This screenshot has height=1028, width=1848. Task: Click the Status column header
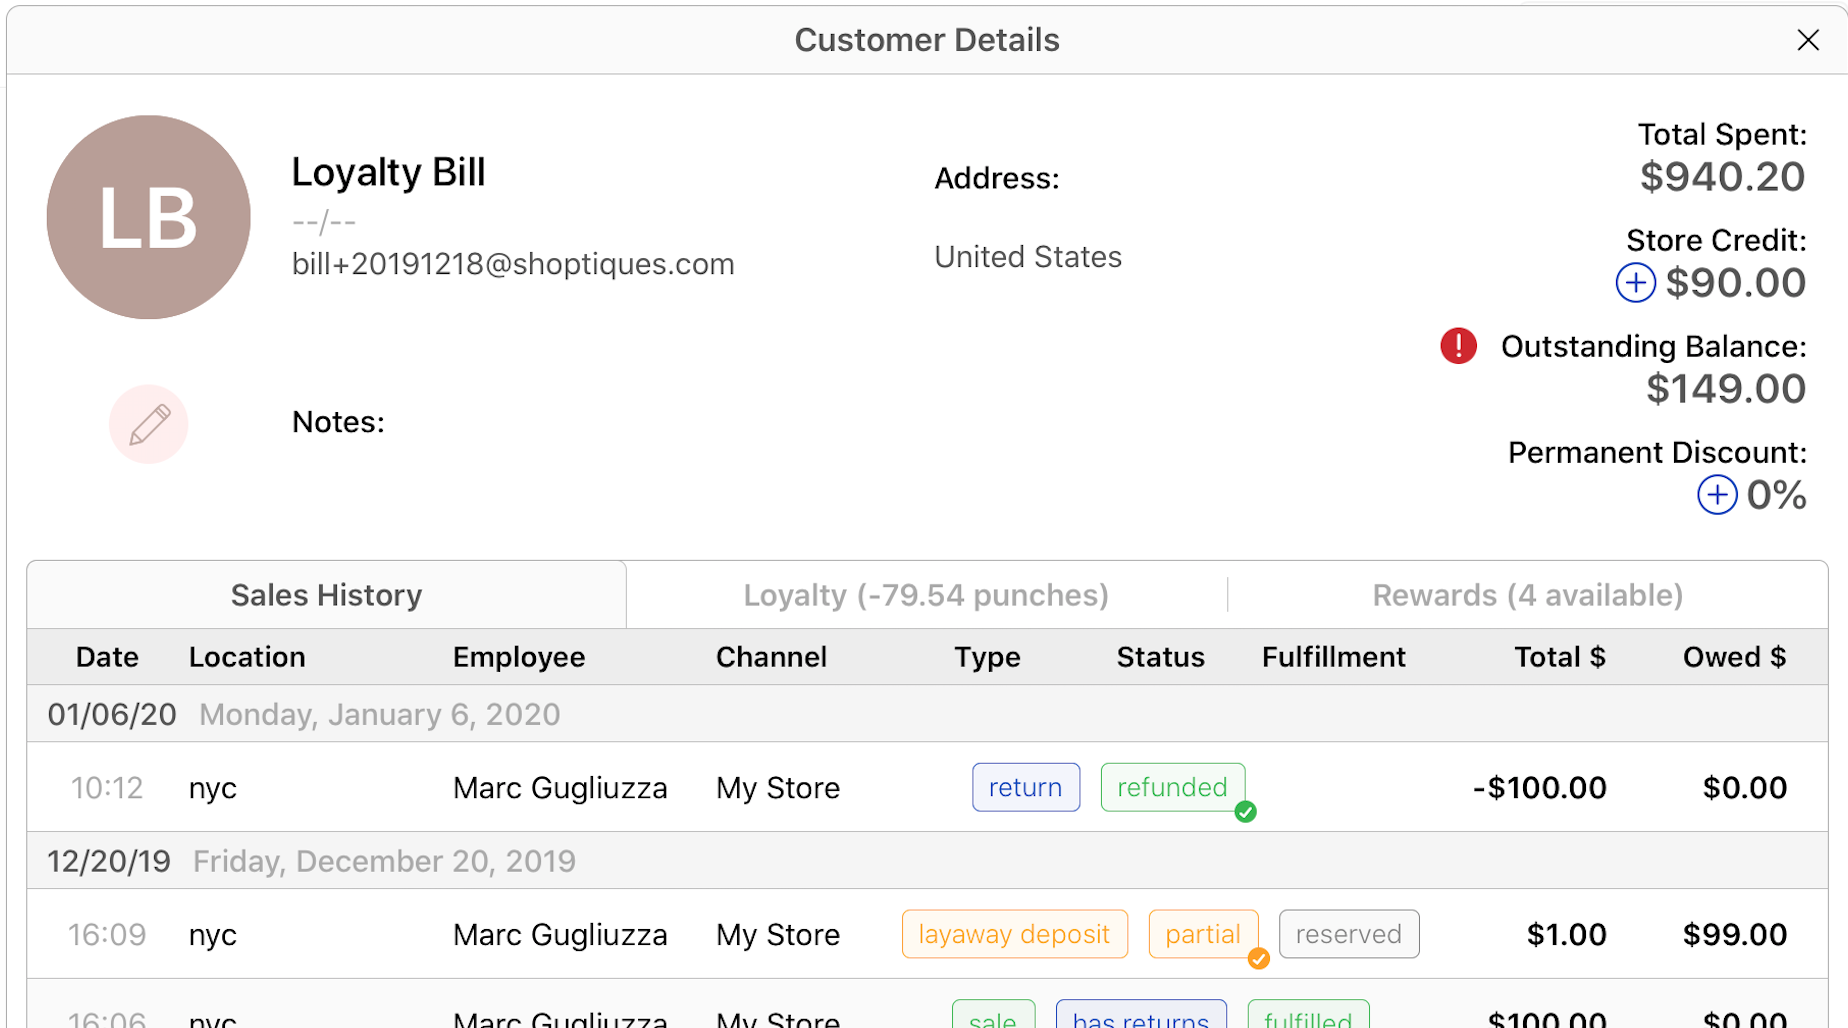1160,657
